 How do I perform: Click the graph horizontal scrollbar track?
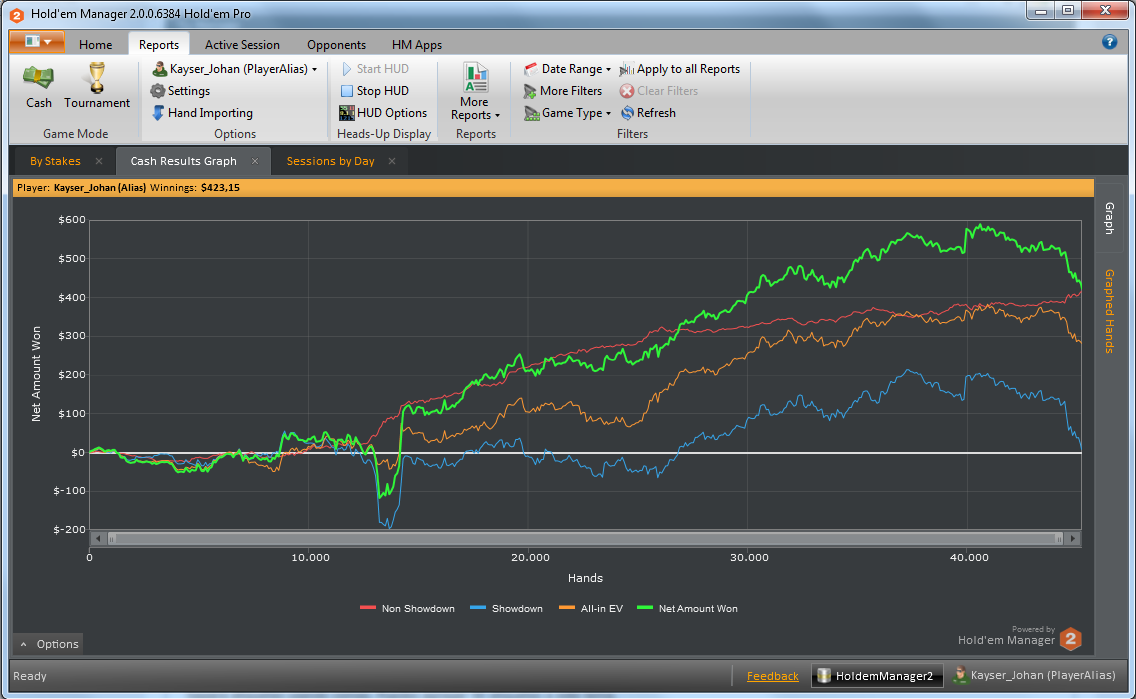point(585,538)
